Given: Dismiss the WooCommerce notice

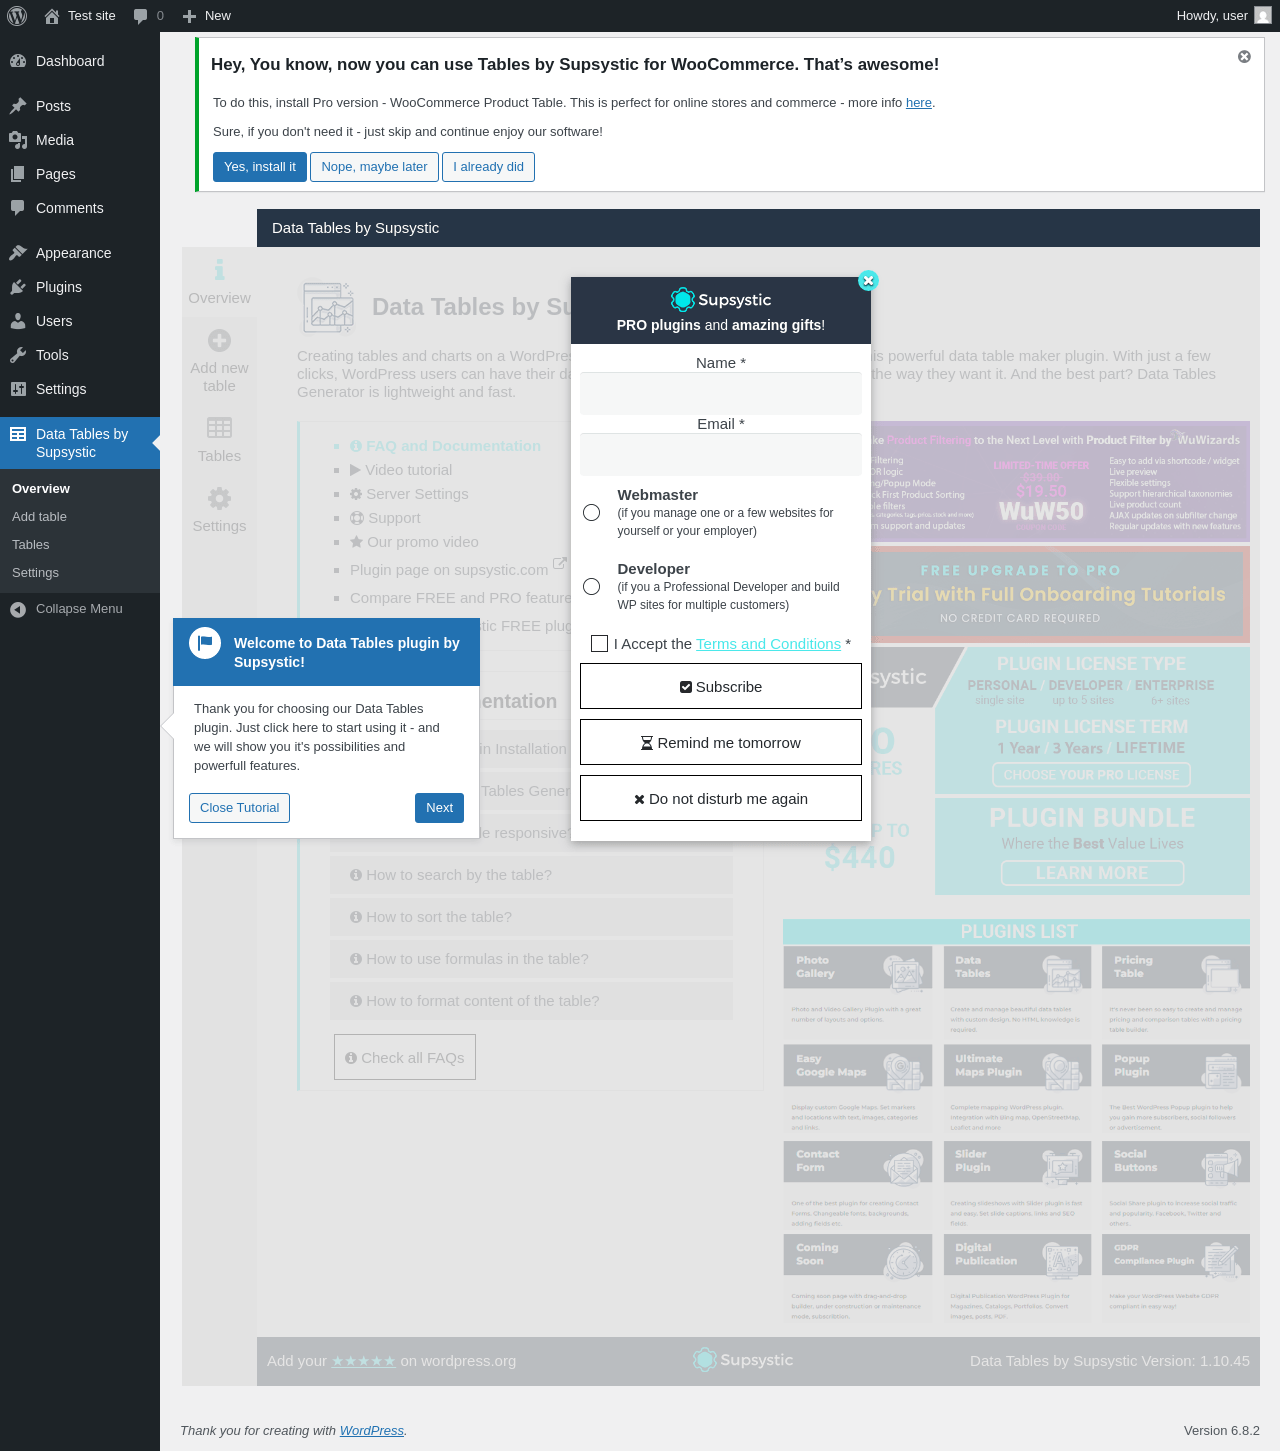Looking at the screenshot, I should 1244,57.
